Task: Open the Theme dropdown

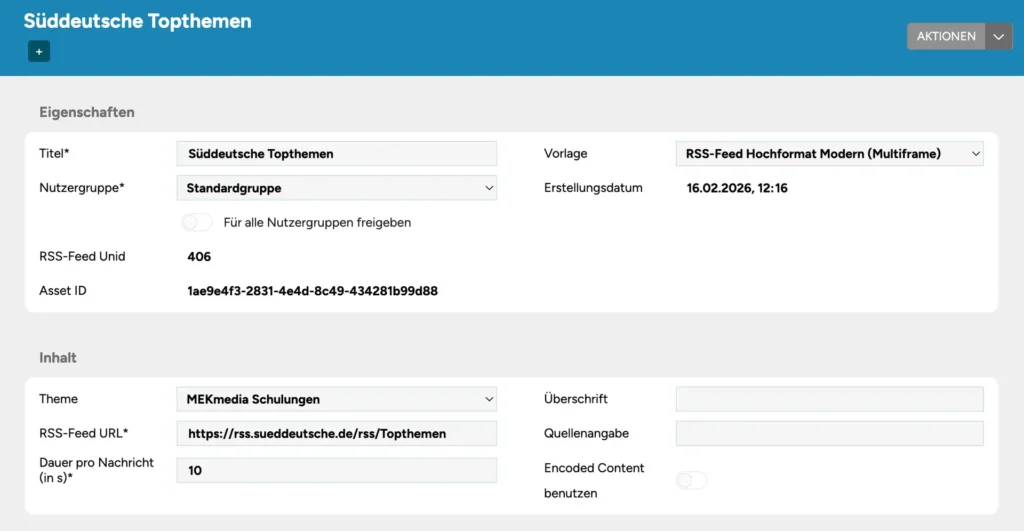Action: pyautogui.click(x=336, y=399)
